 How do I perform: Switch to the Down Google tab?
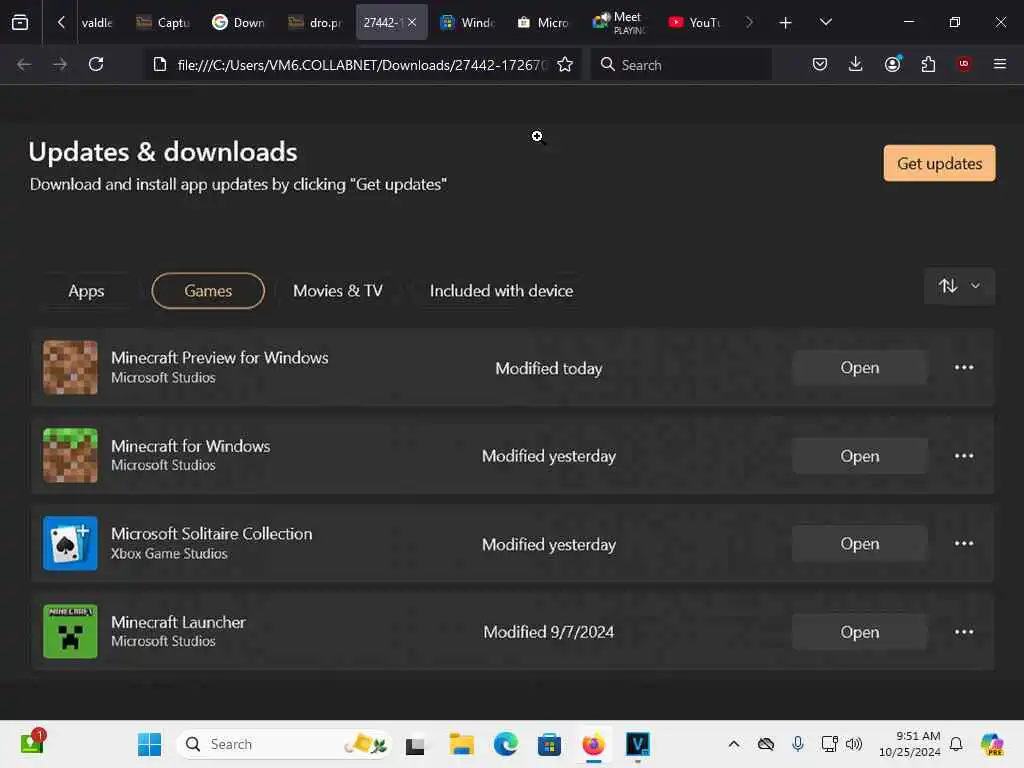pyautogui.click(x=238, y=22)
